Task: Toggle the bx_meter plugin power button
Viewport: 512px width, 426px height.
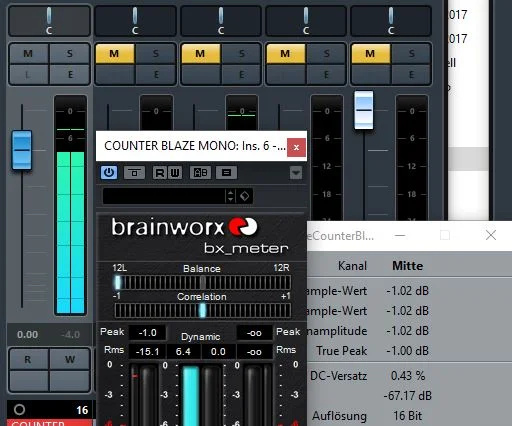Action: pyautogui.click(x=109, y=173)
